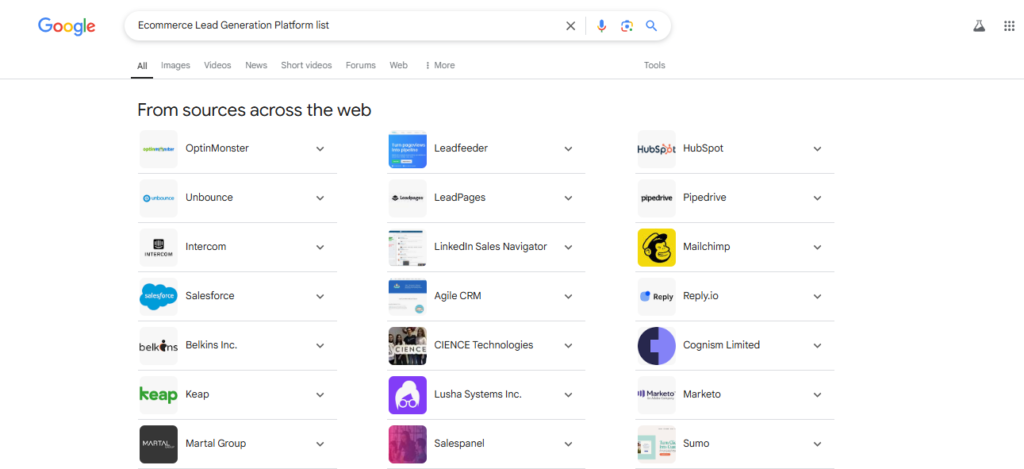Click the Salespanel thumbnail image
This screenshot has height=469, width=1024.
(407, 444)
